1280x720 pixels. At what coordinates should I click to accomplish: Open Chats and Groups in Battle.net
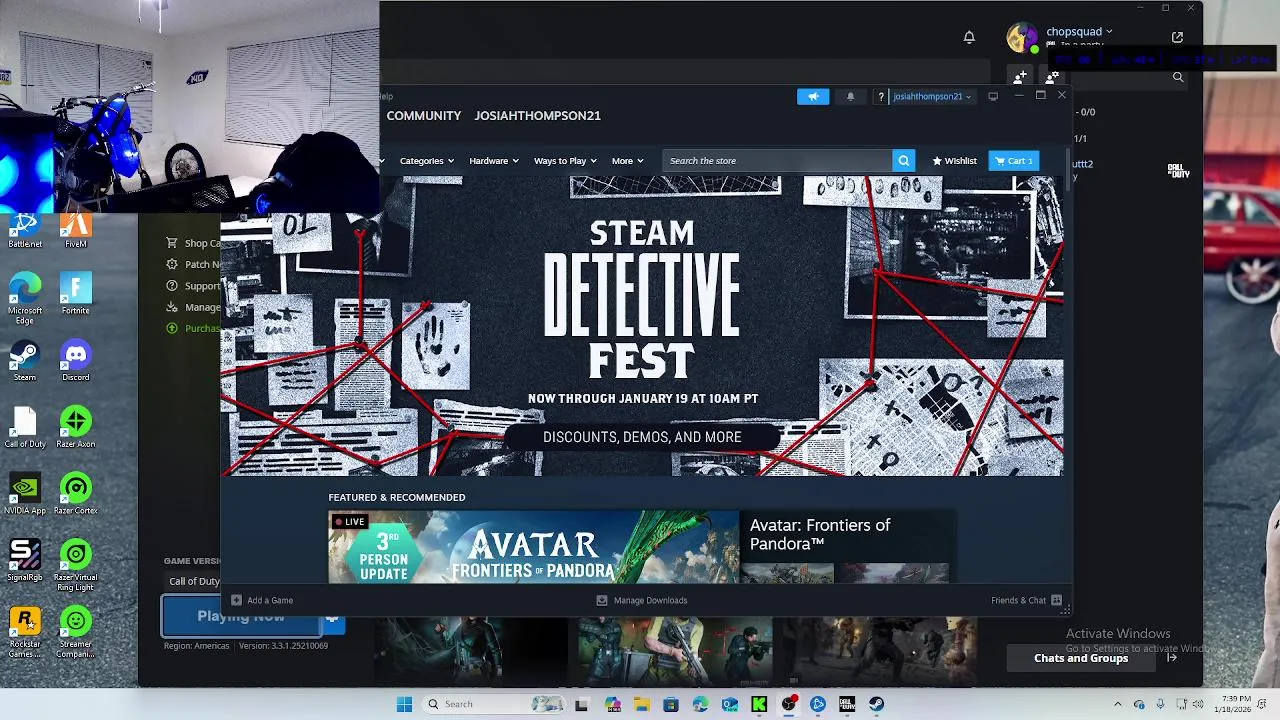[1081, 658]
